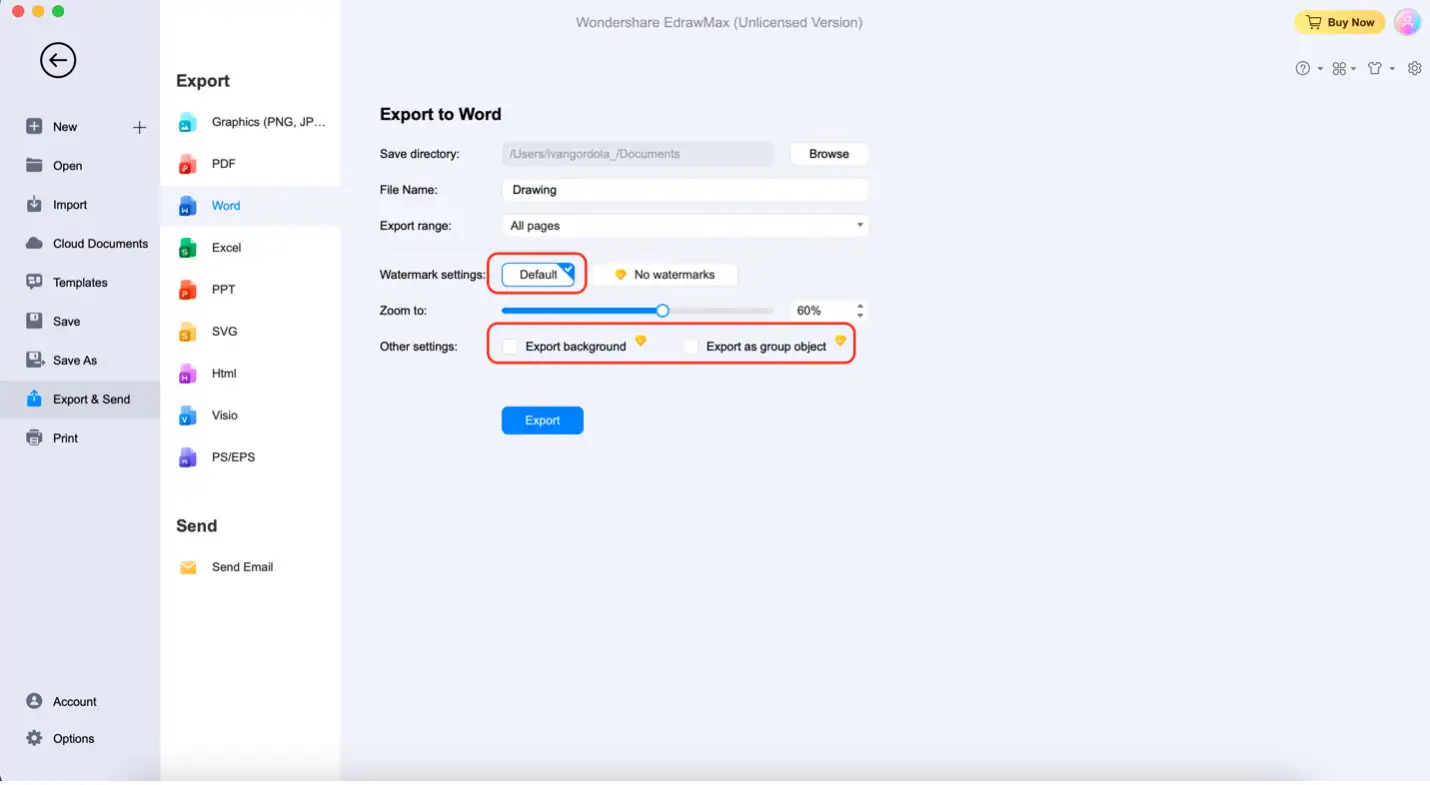Open the help question mark icon
The height and width of the screenshot is (785, 1430).
(1302, 69)
